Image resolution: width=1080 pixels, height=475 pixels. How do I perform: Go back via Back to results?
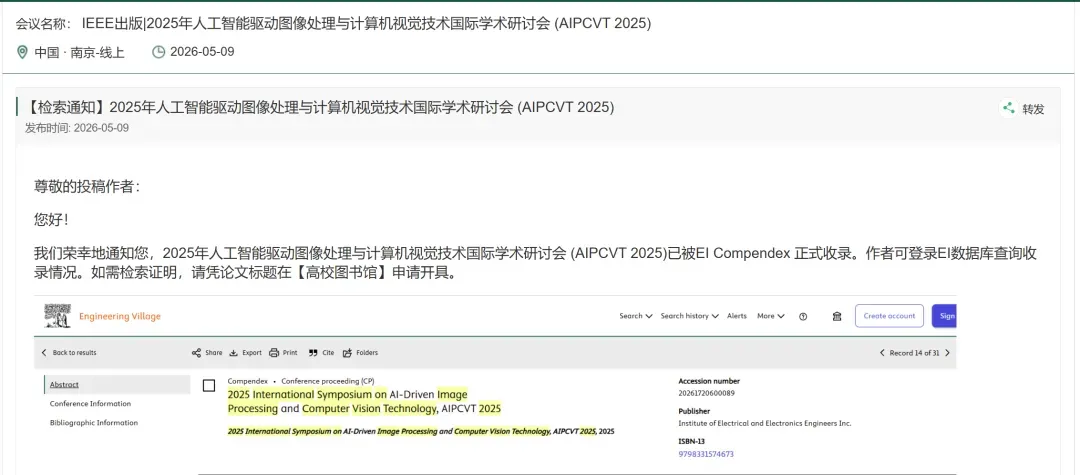click(69, 352)
